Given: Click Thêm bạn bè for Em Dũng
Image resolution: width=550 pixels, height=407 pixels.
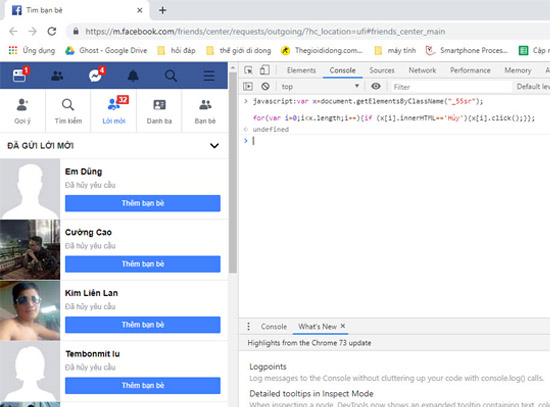Looking at the screenshot, I should pos(143,203).
